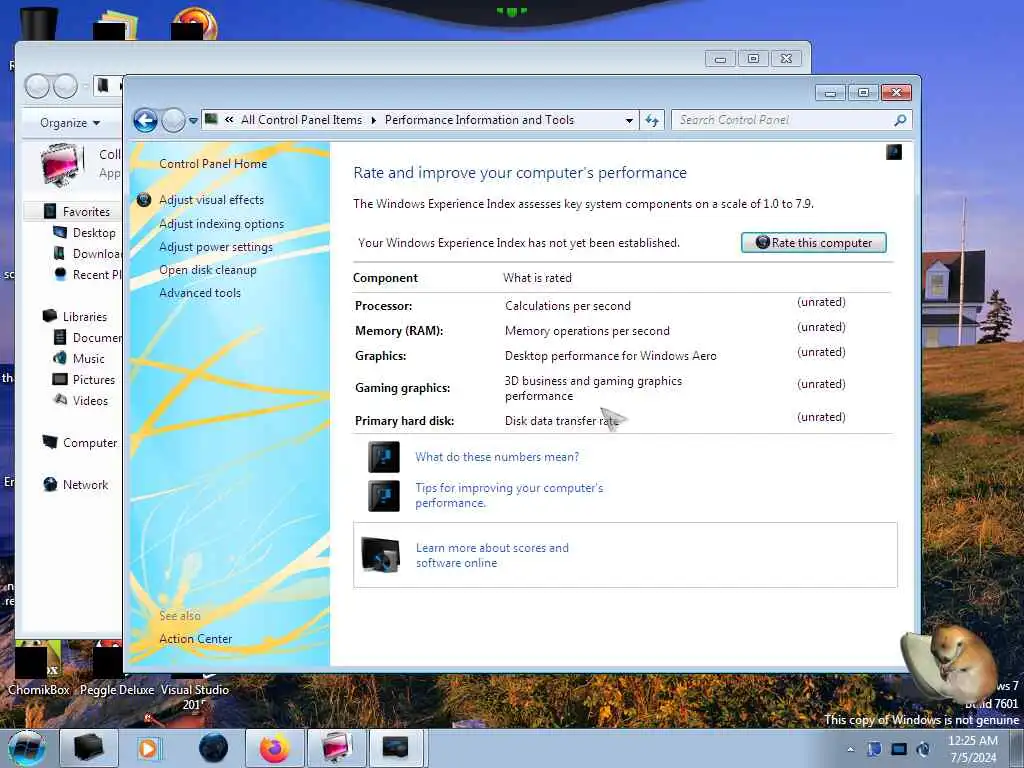Switch to the Control Panel taskbar button
The image size is (1024, 768).
(395, 748)
